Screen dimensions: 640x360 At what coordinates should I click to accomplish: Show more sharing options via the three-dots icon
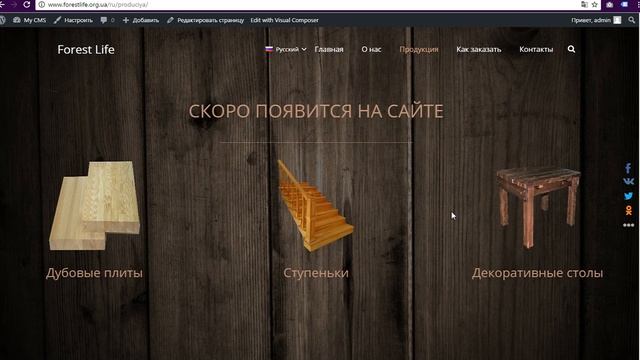(x=629, y=225)
